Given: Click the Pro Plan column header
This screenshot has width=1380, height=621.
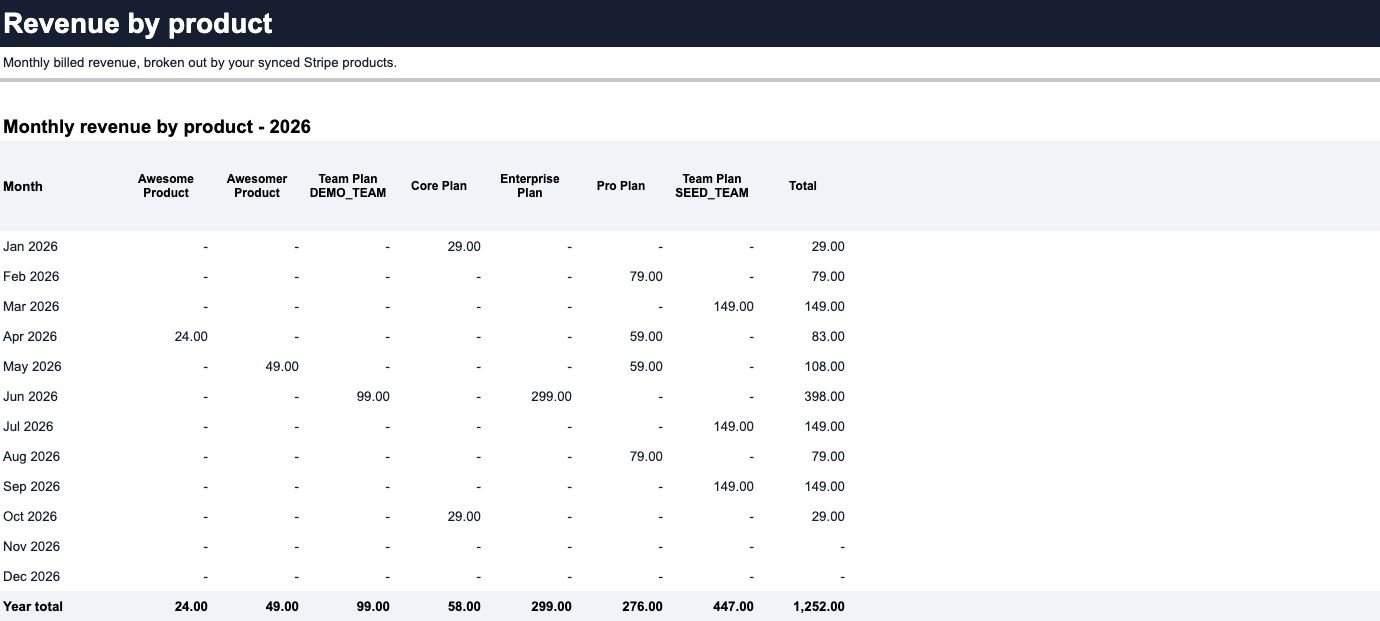Looking at the screenshot, I should (621, 186).
